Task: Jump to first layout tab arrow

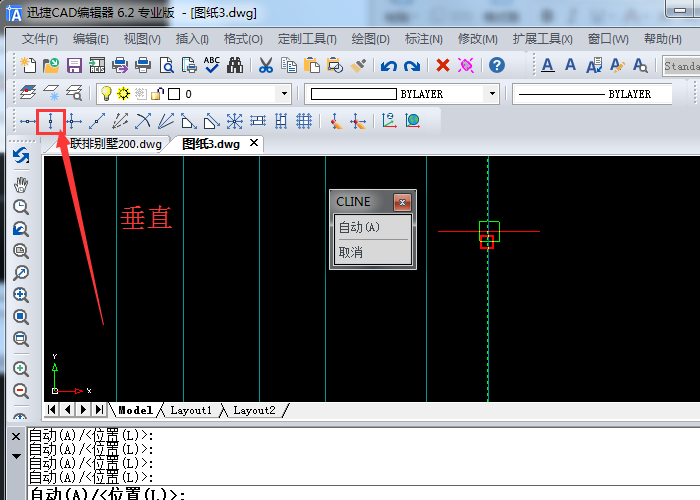Action: tap(51, 409)
